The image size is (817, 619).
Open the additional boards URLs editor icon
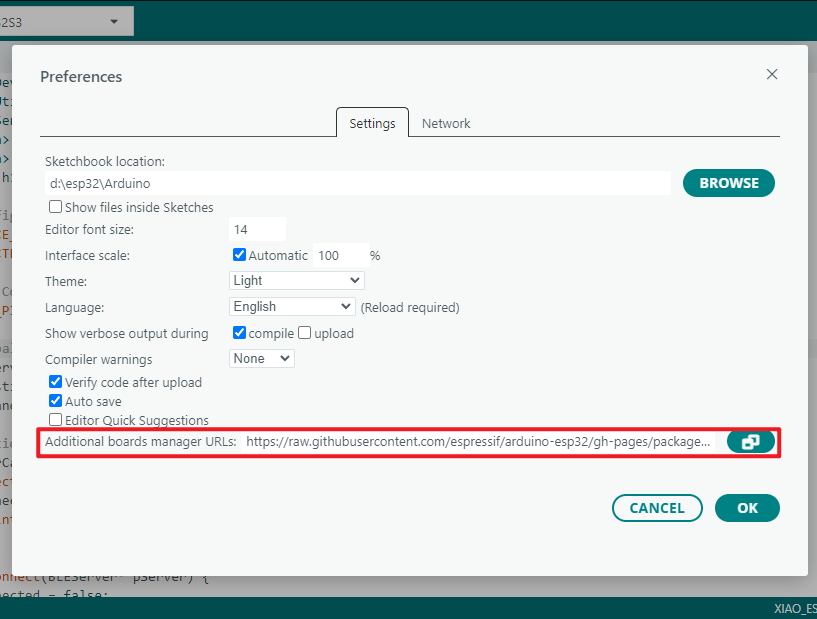pos(750,442)
